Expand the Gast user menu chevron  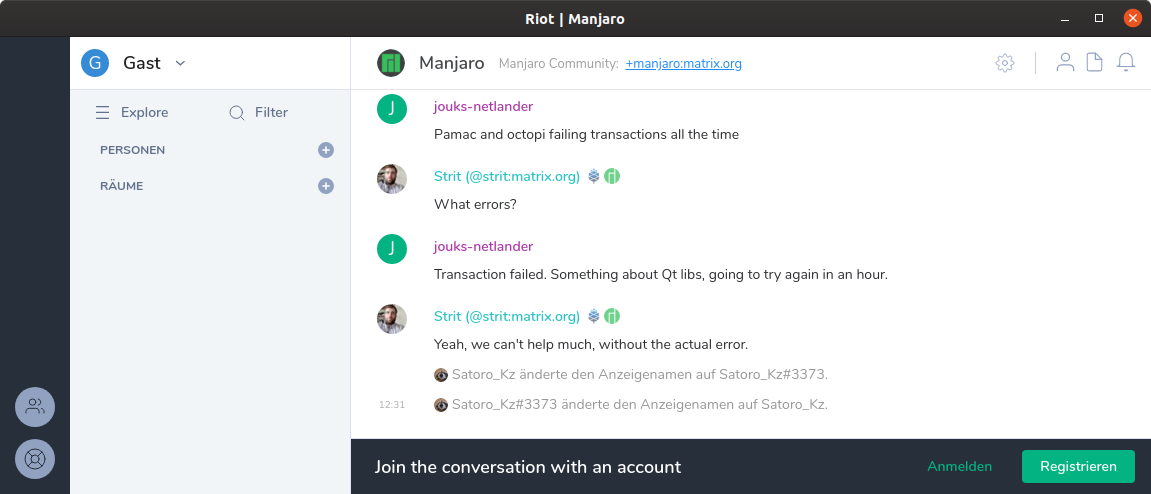click(x=181, y=63)
